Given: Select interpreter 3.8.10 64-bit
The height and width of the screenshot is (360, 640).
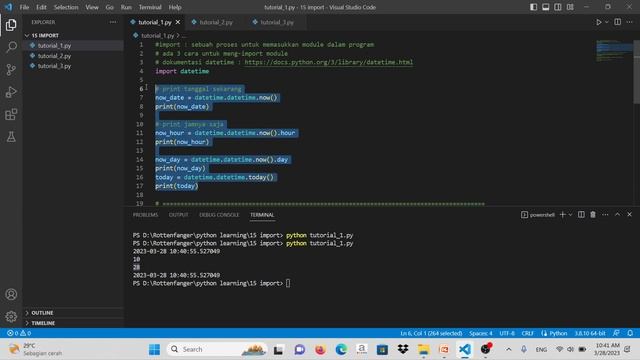Looking at the screenshot, I should [590, 333].
